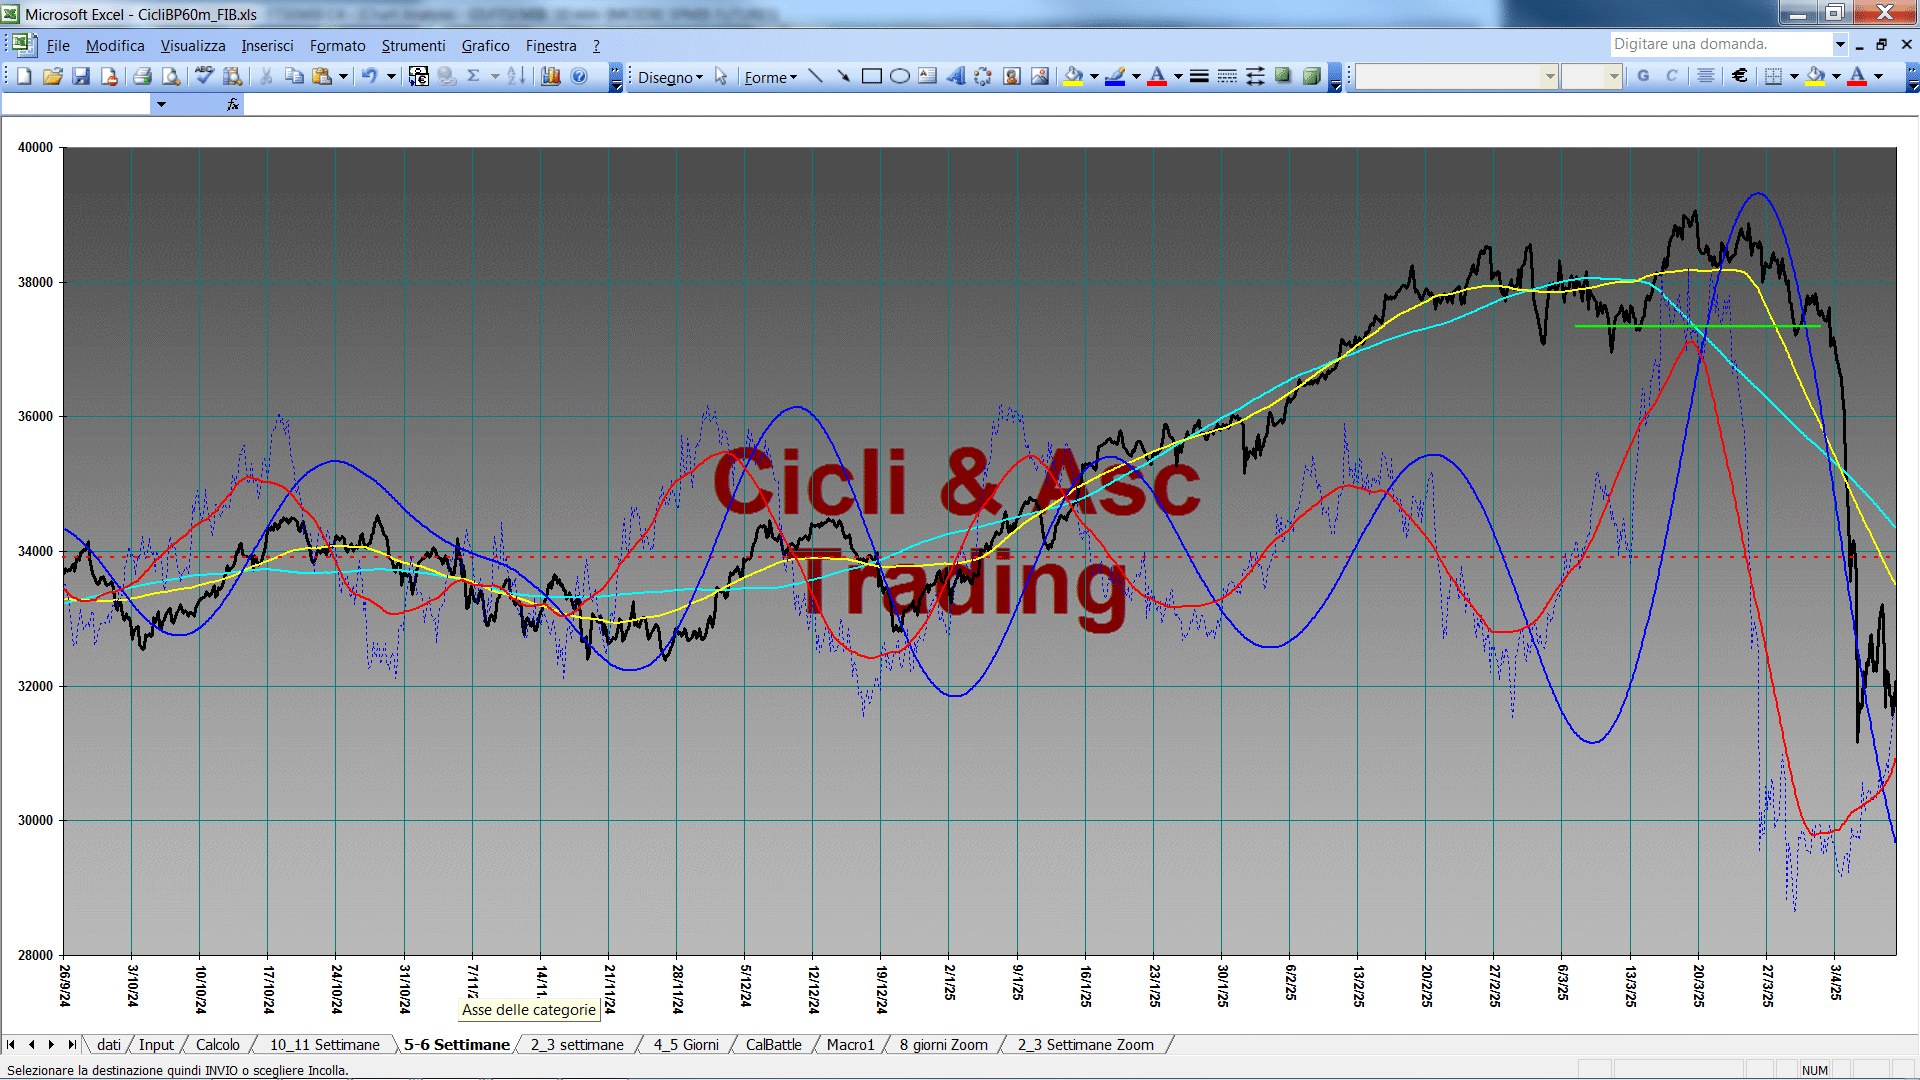Switch to the Calcolo sheet tab

pyautogui.click(x=218, y=1045)
